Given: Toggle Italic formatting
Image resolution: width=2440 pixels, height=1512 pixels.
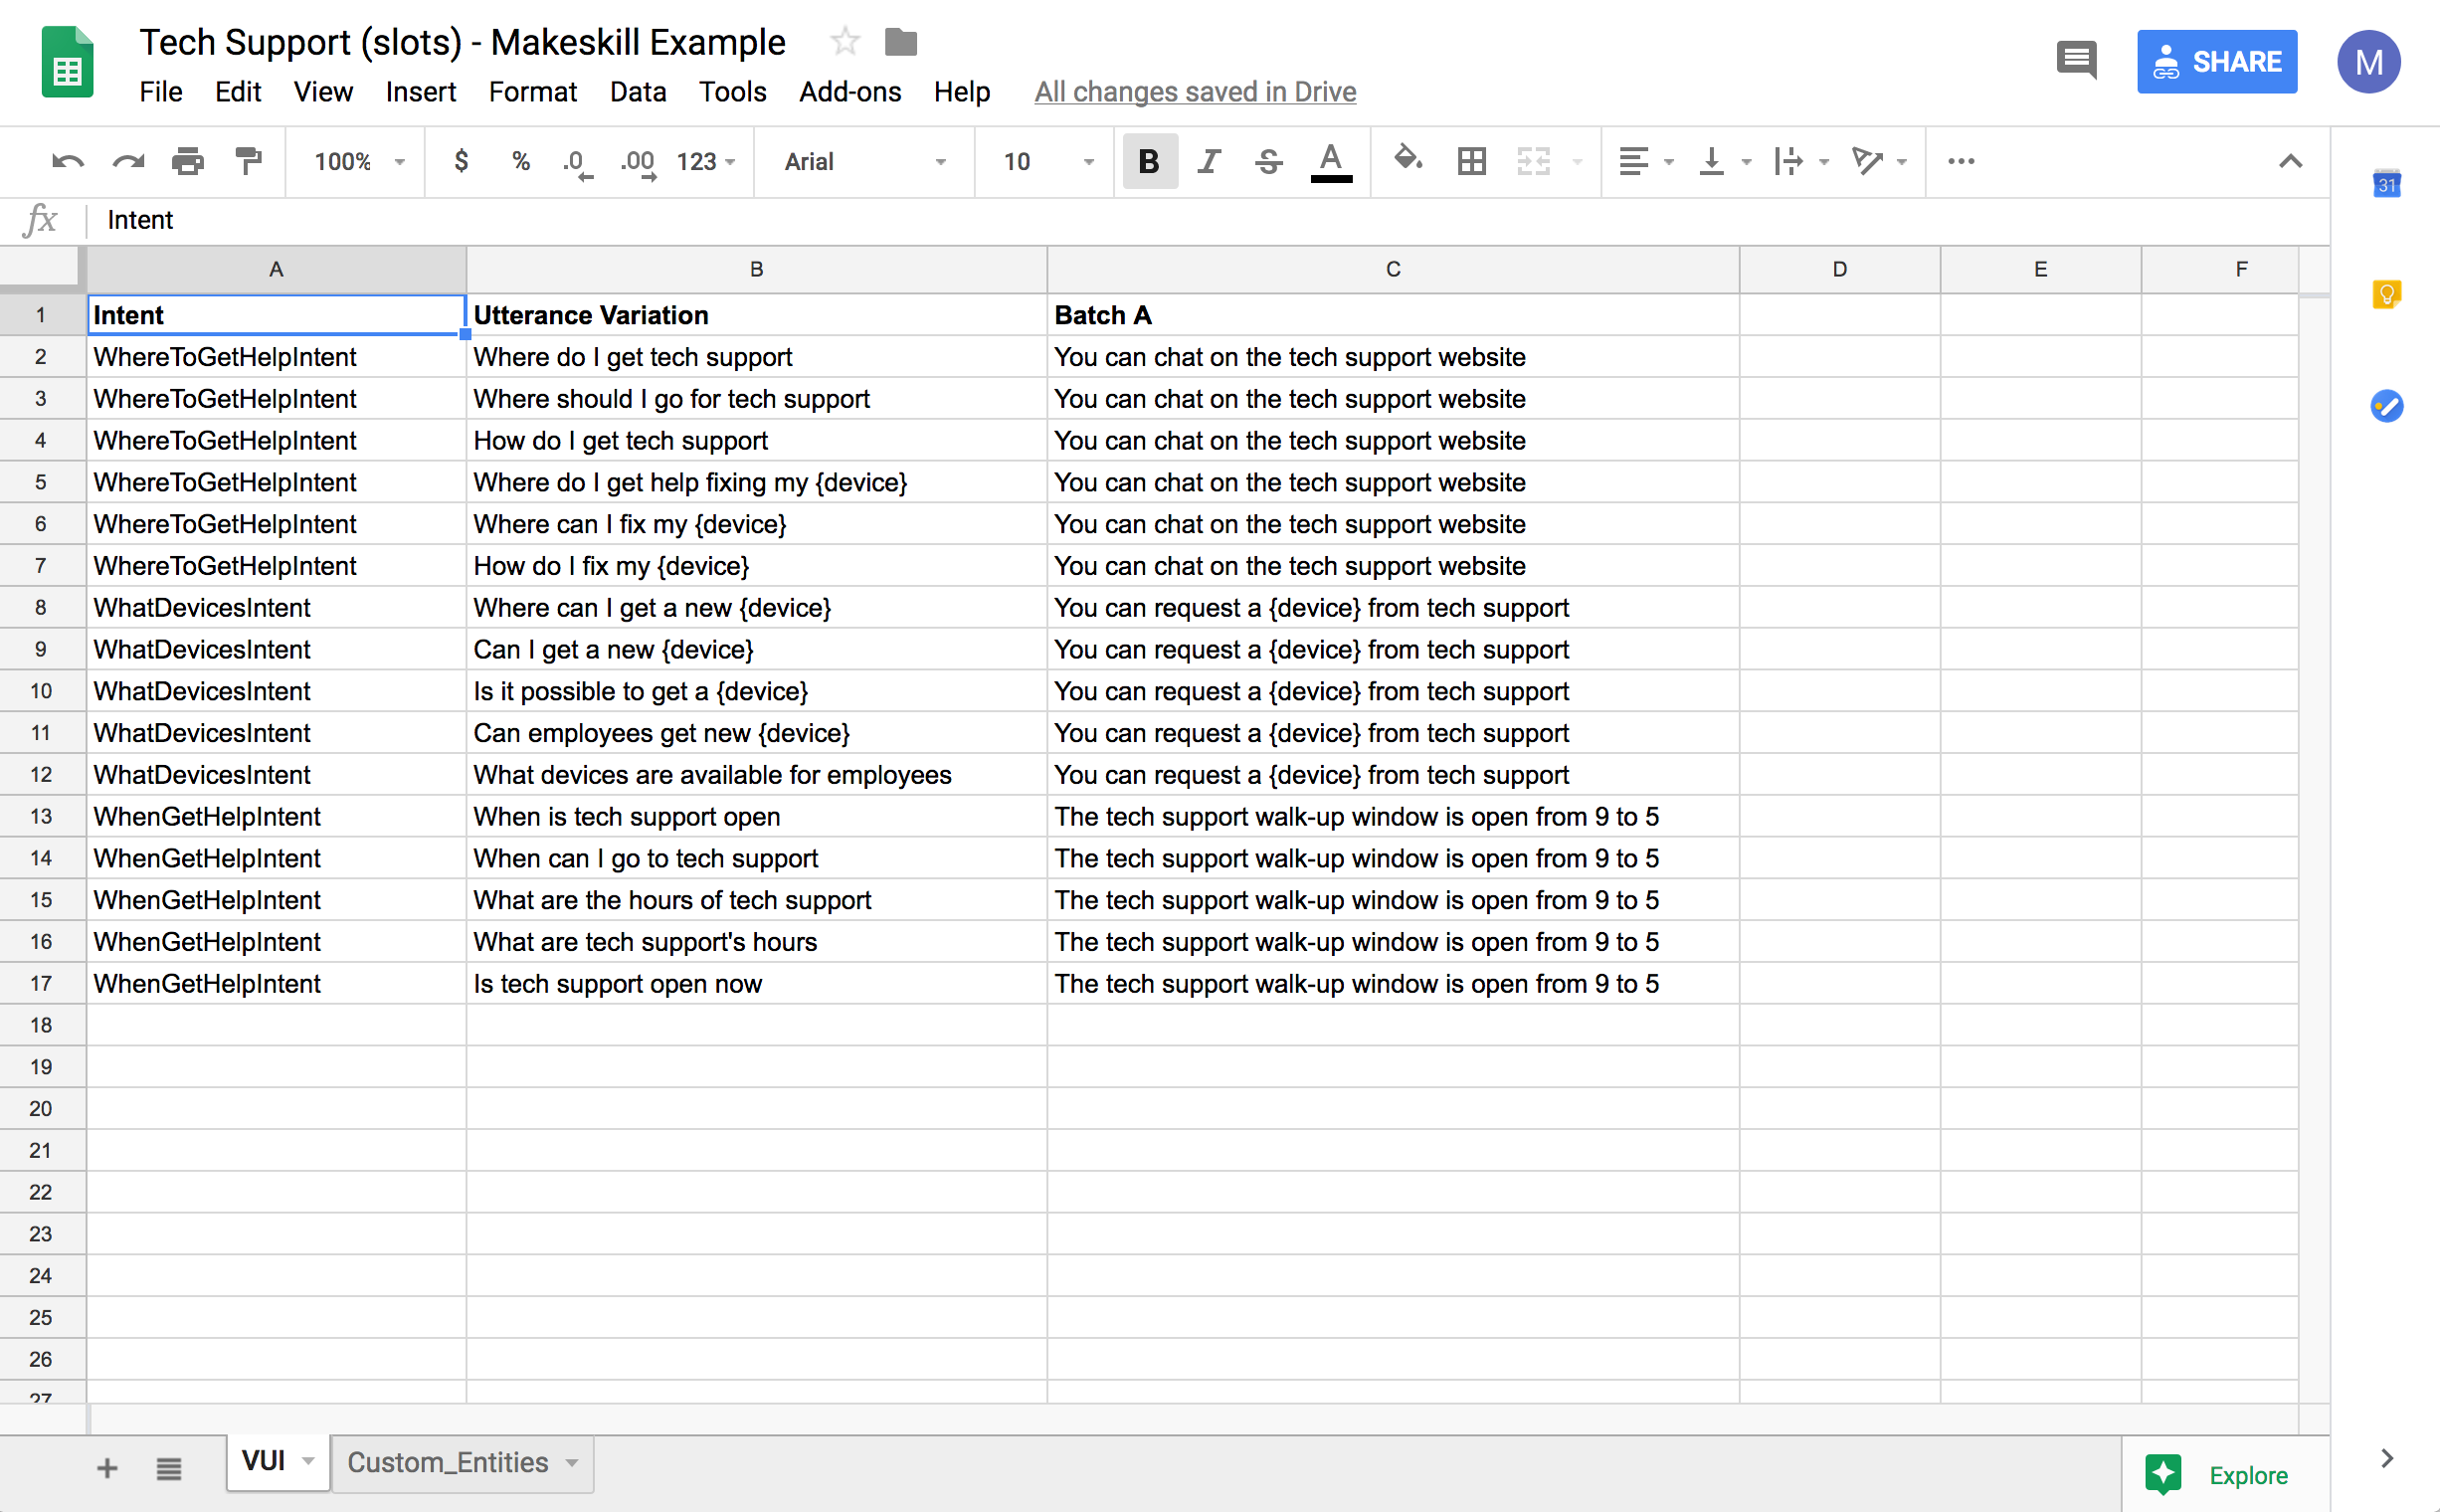Looking at the screenshot, I should pos(1210,161).
